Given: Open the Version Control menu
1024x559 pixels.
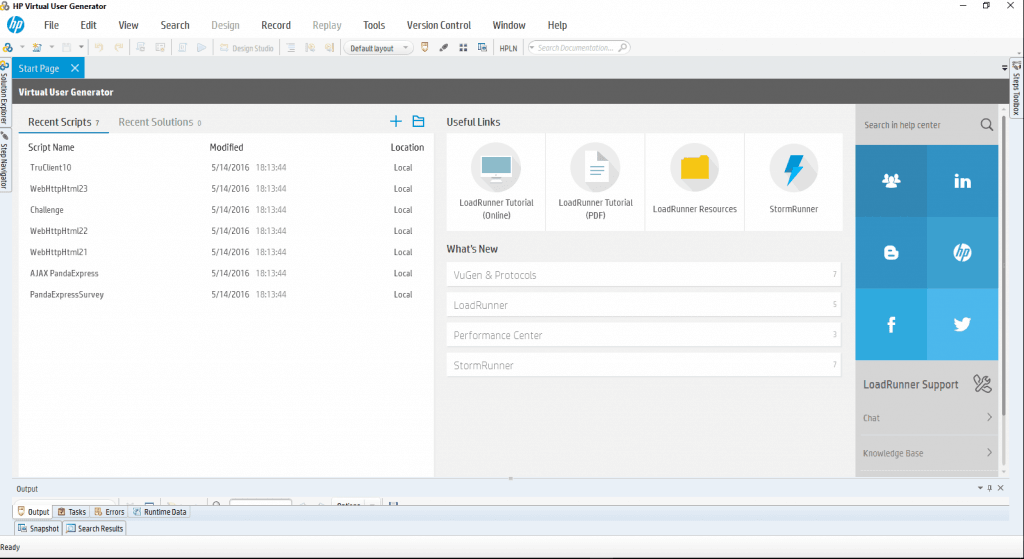Looking at the screenshot, I should [438, 25].
